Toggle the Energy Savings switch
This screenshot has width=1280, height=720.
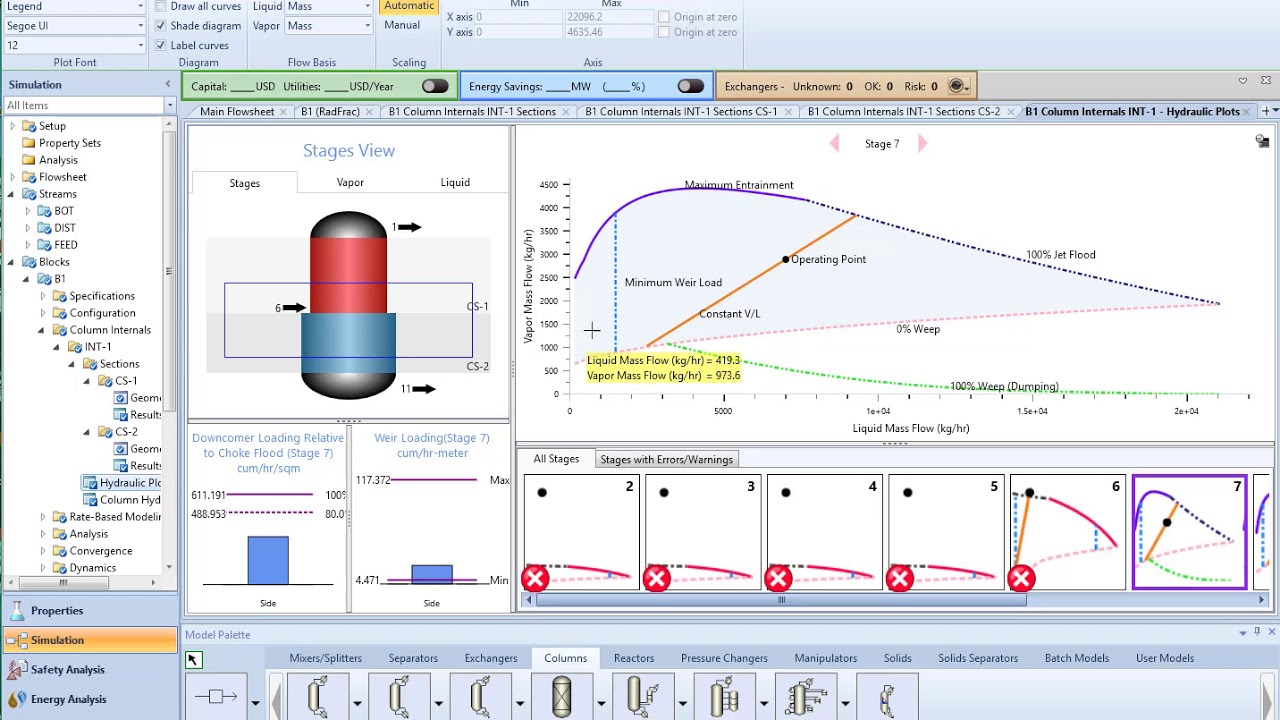[690, 86]
